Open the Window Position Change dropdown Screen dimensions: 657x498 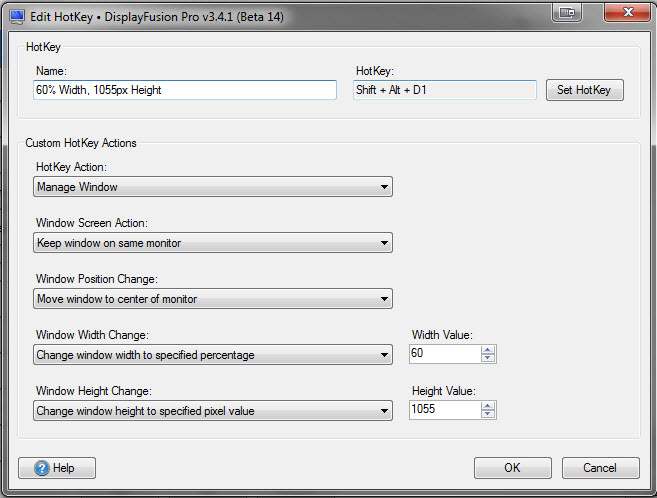[212, 299]
